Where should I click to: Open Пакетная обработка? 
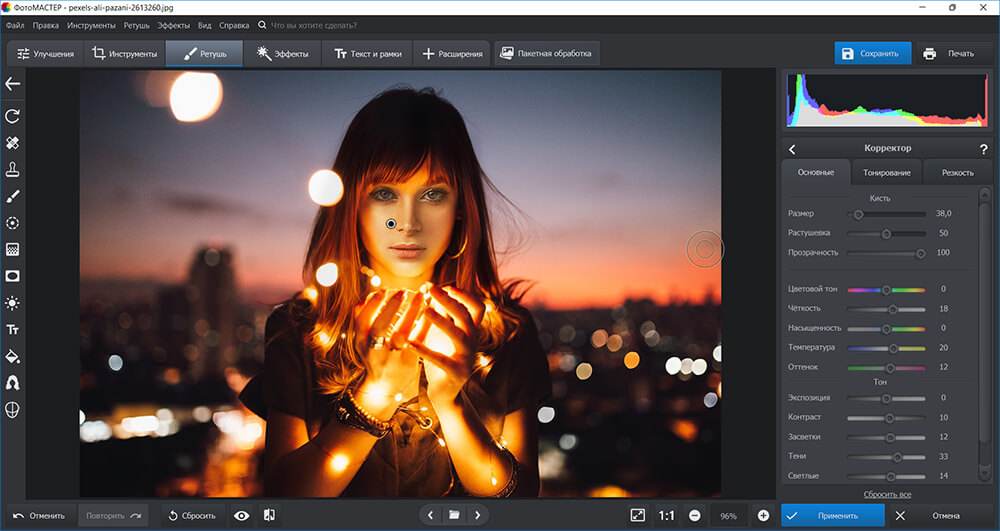coord(547,54)
